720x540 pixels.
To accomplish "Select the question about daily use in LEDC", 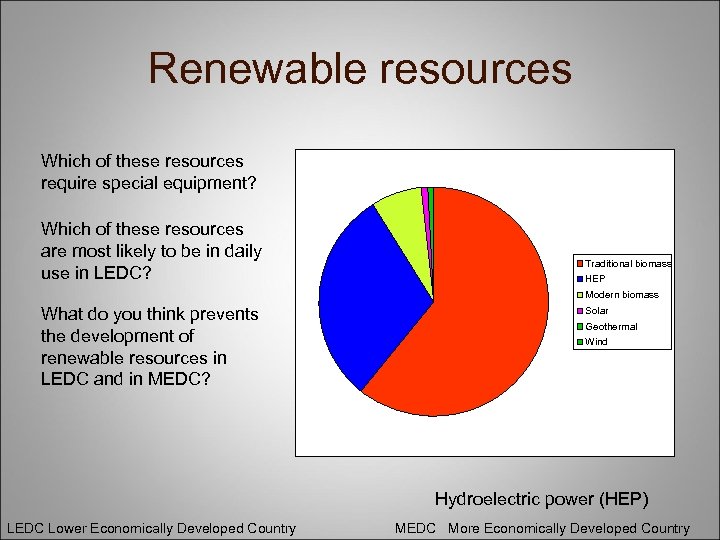I will [151, 251].
